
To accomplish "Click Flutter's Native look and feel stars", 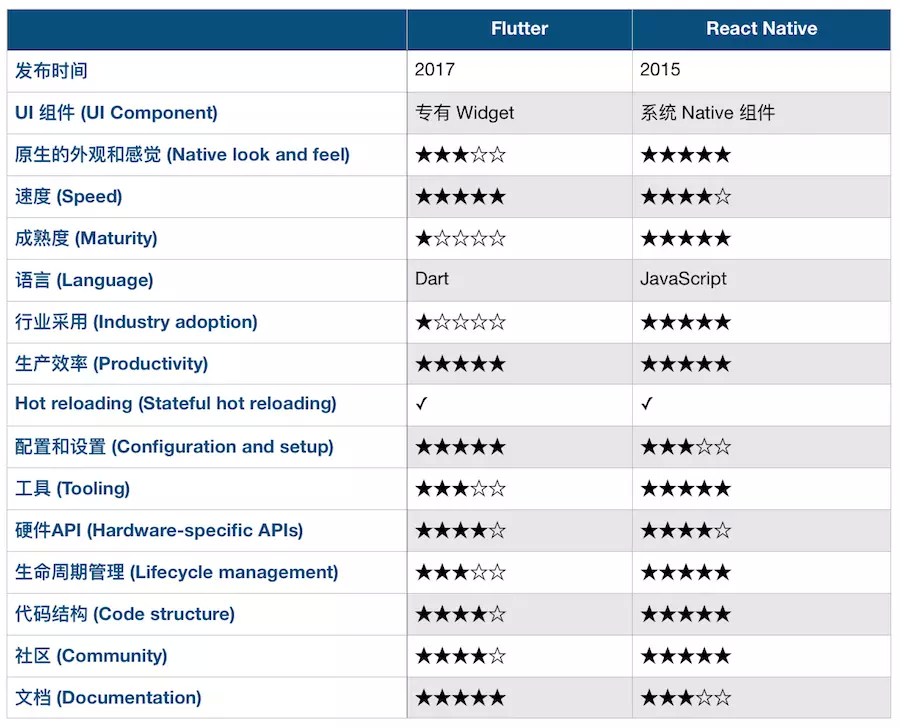I will click(x=460, y=155).
